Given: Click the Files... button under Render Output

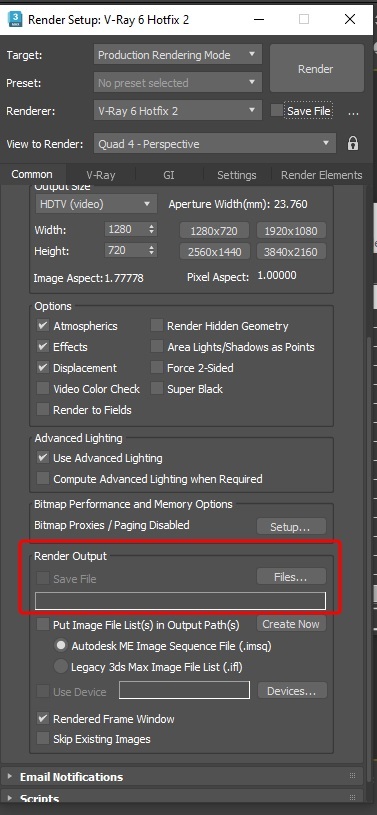Looking at the screenshot, I should pyautogui.click(x=291, y=576).
